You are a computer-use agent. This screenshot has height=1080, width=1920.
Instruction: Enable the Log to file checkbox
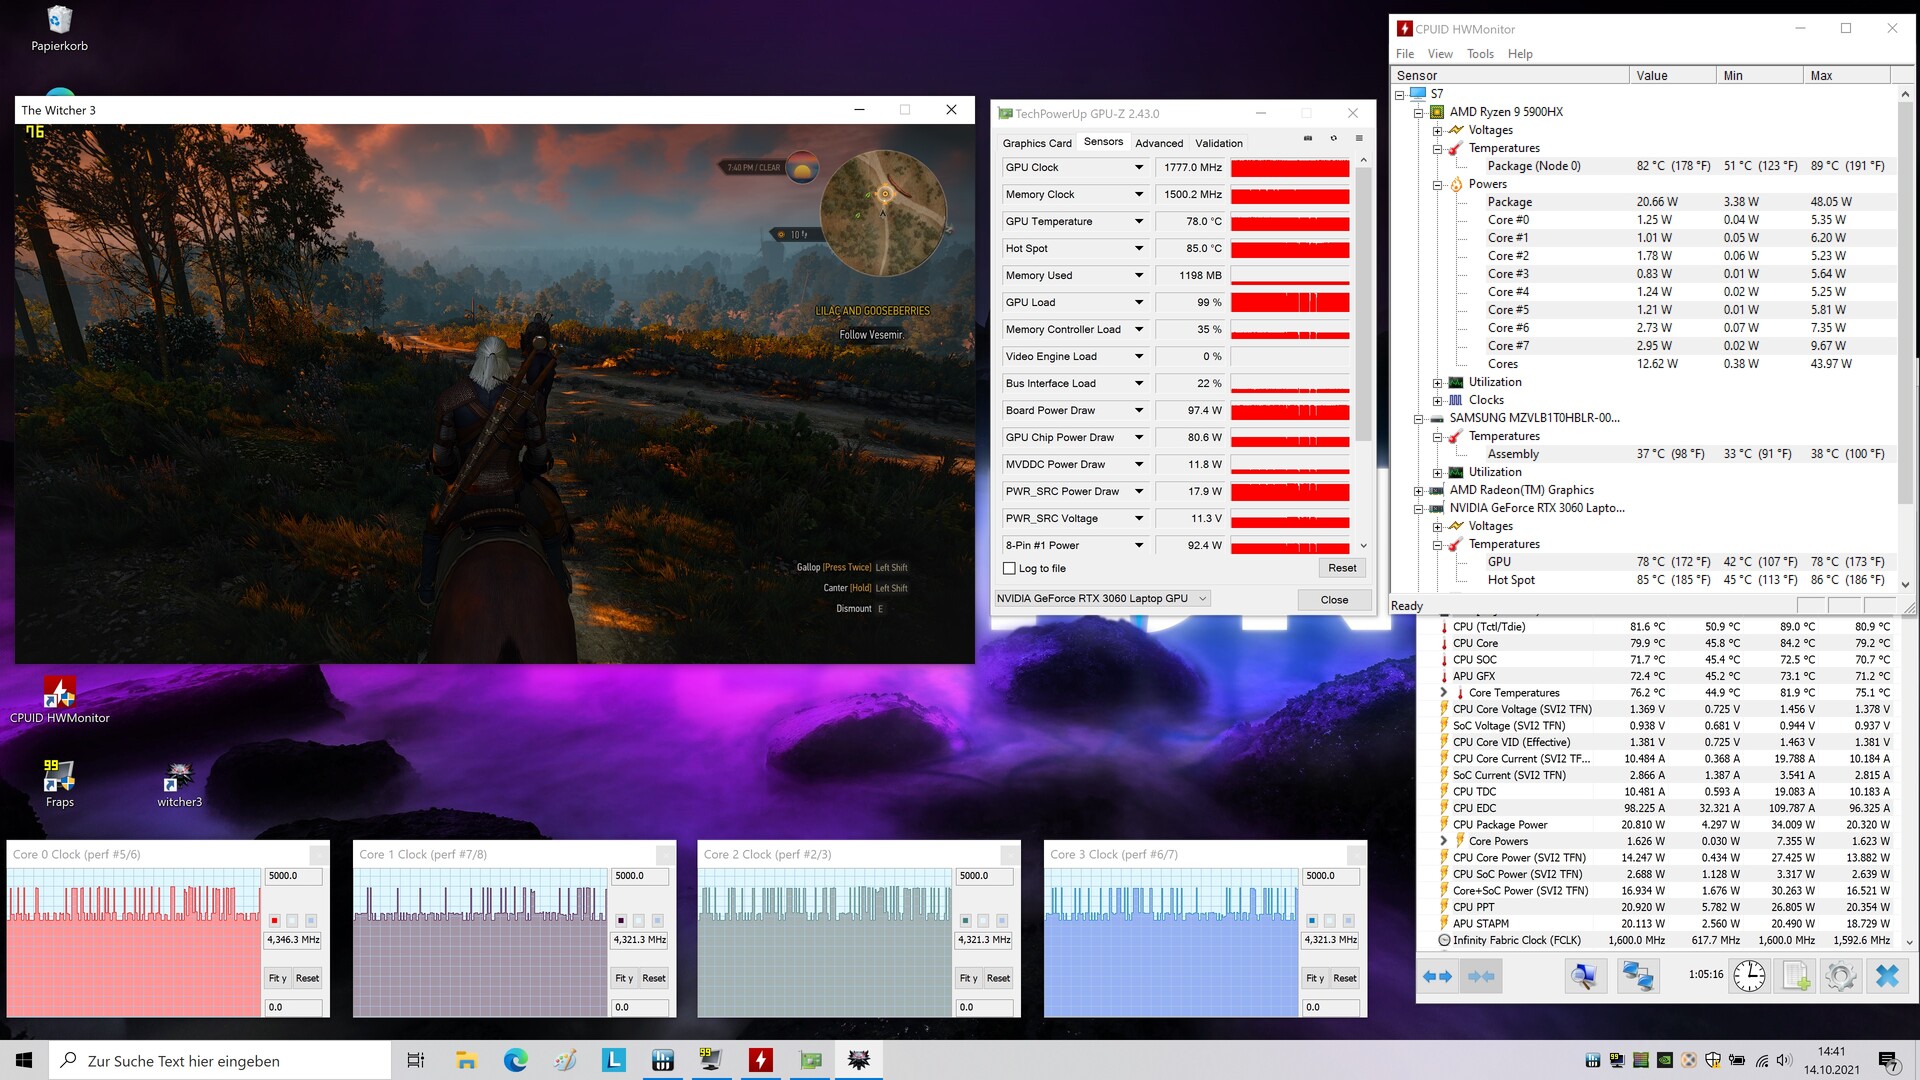(1009, 568)
